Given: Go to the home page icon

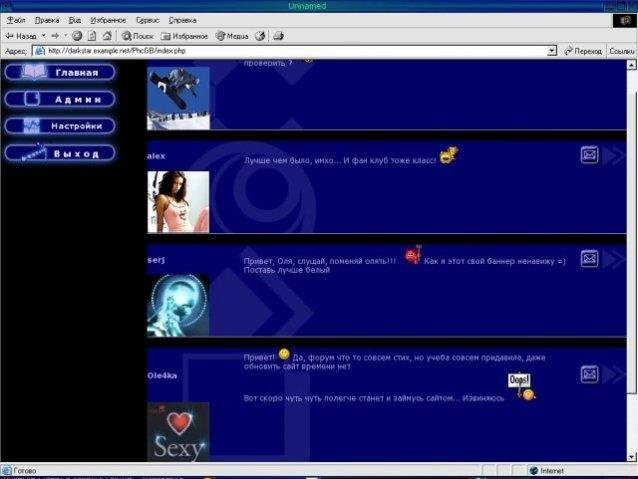Looking at the screenshot, I should 107,36.
